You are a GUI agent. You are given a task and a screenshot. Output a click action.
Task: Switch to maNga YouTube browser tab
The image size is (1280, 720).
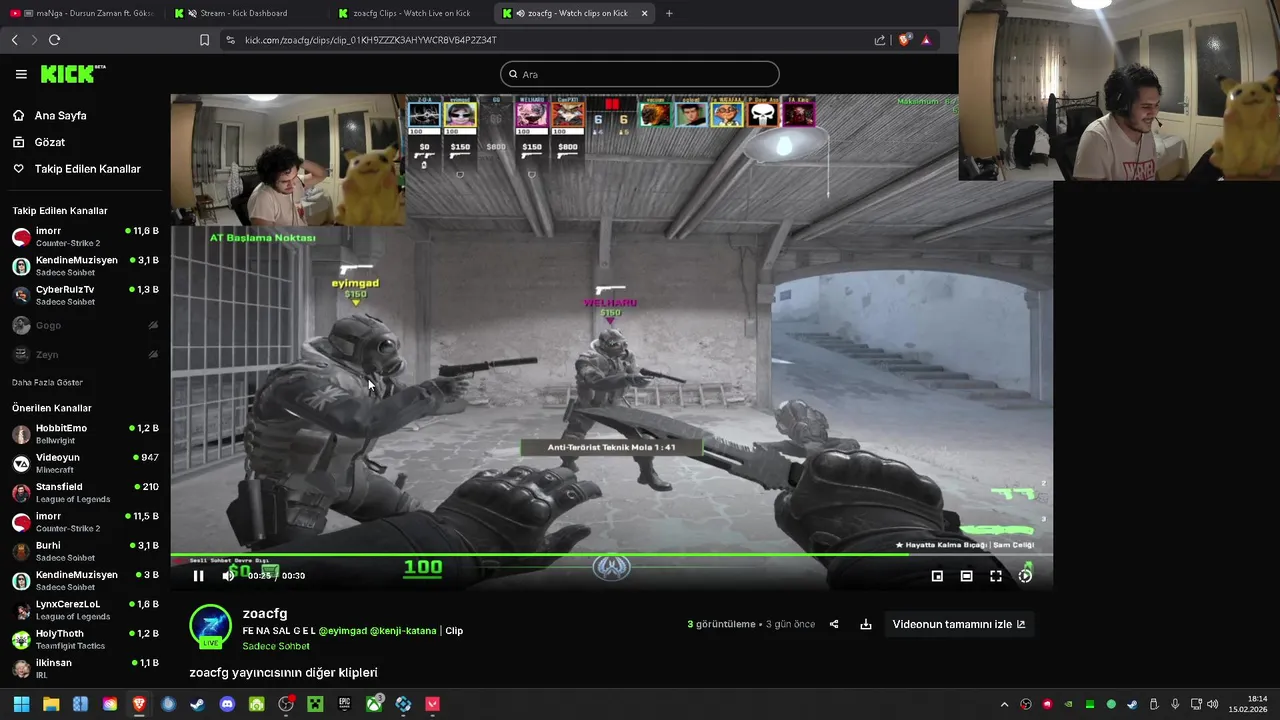[x=82, y=13]
